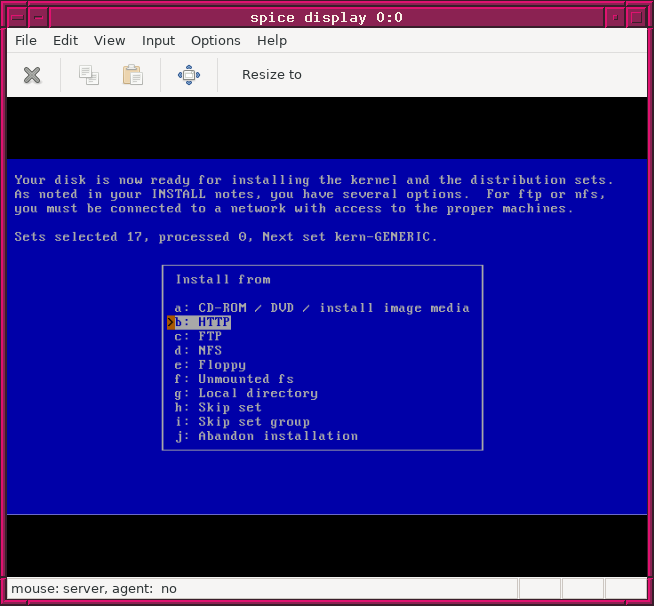This screenshot has width=654, height=606.
Task: Open the Help menu
Action: point(271,41)
